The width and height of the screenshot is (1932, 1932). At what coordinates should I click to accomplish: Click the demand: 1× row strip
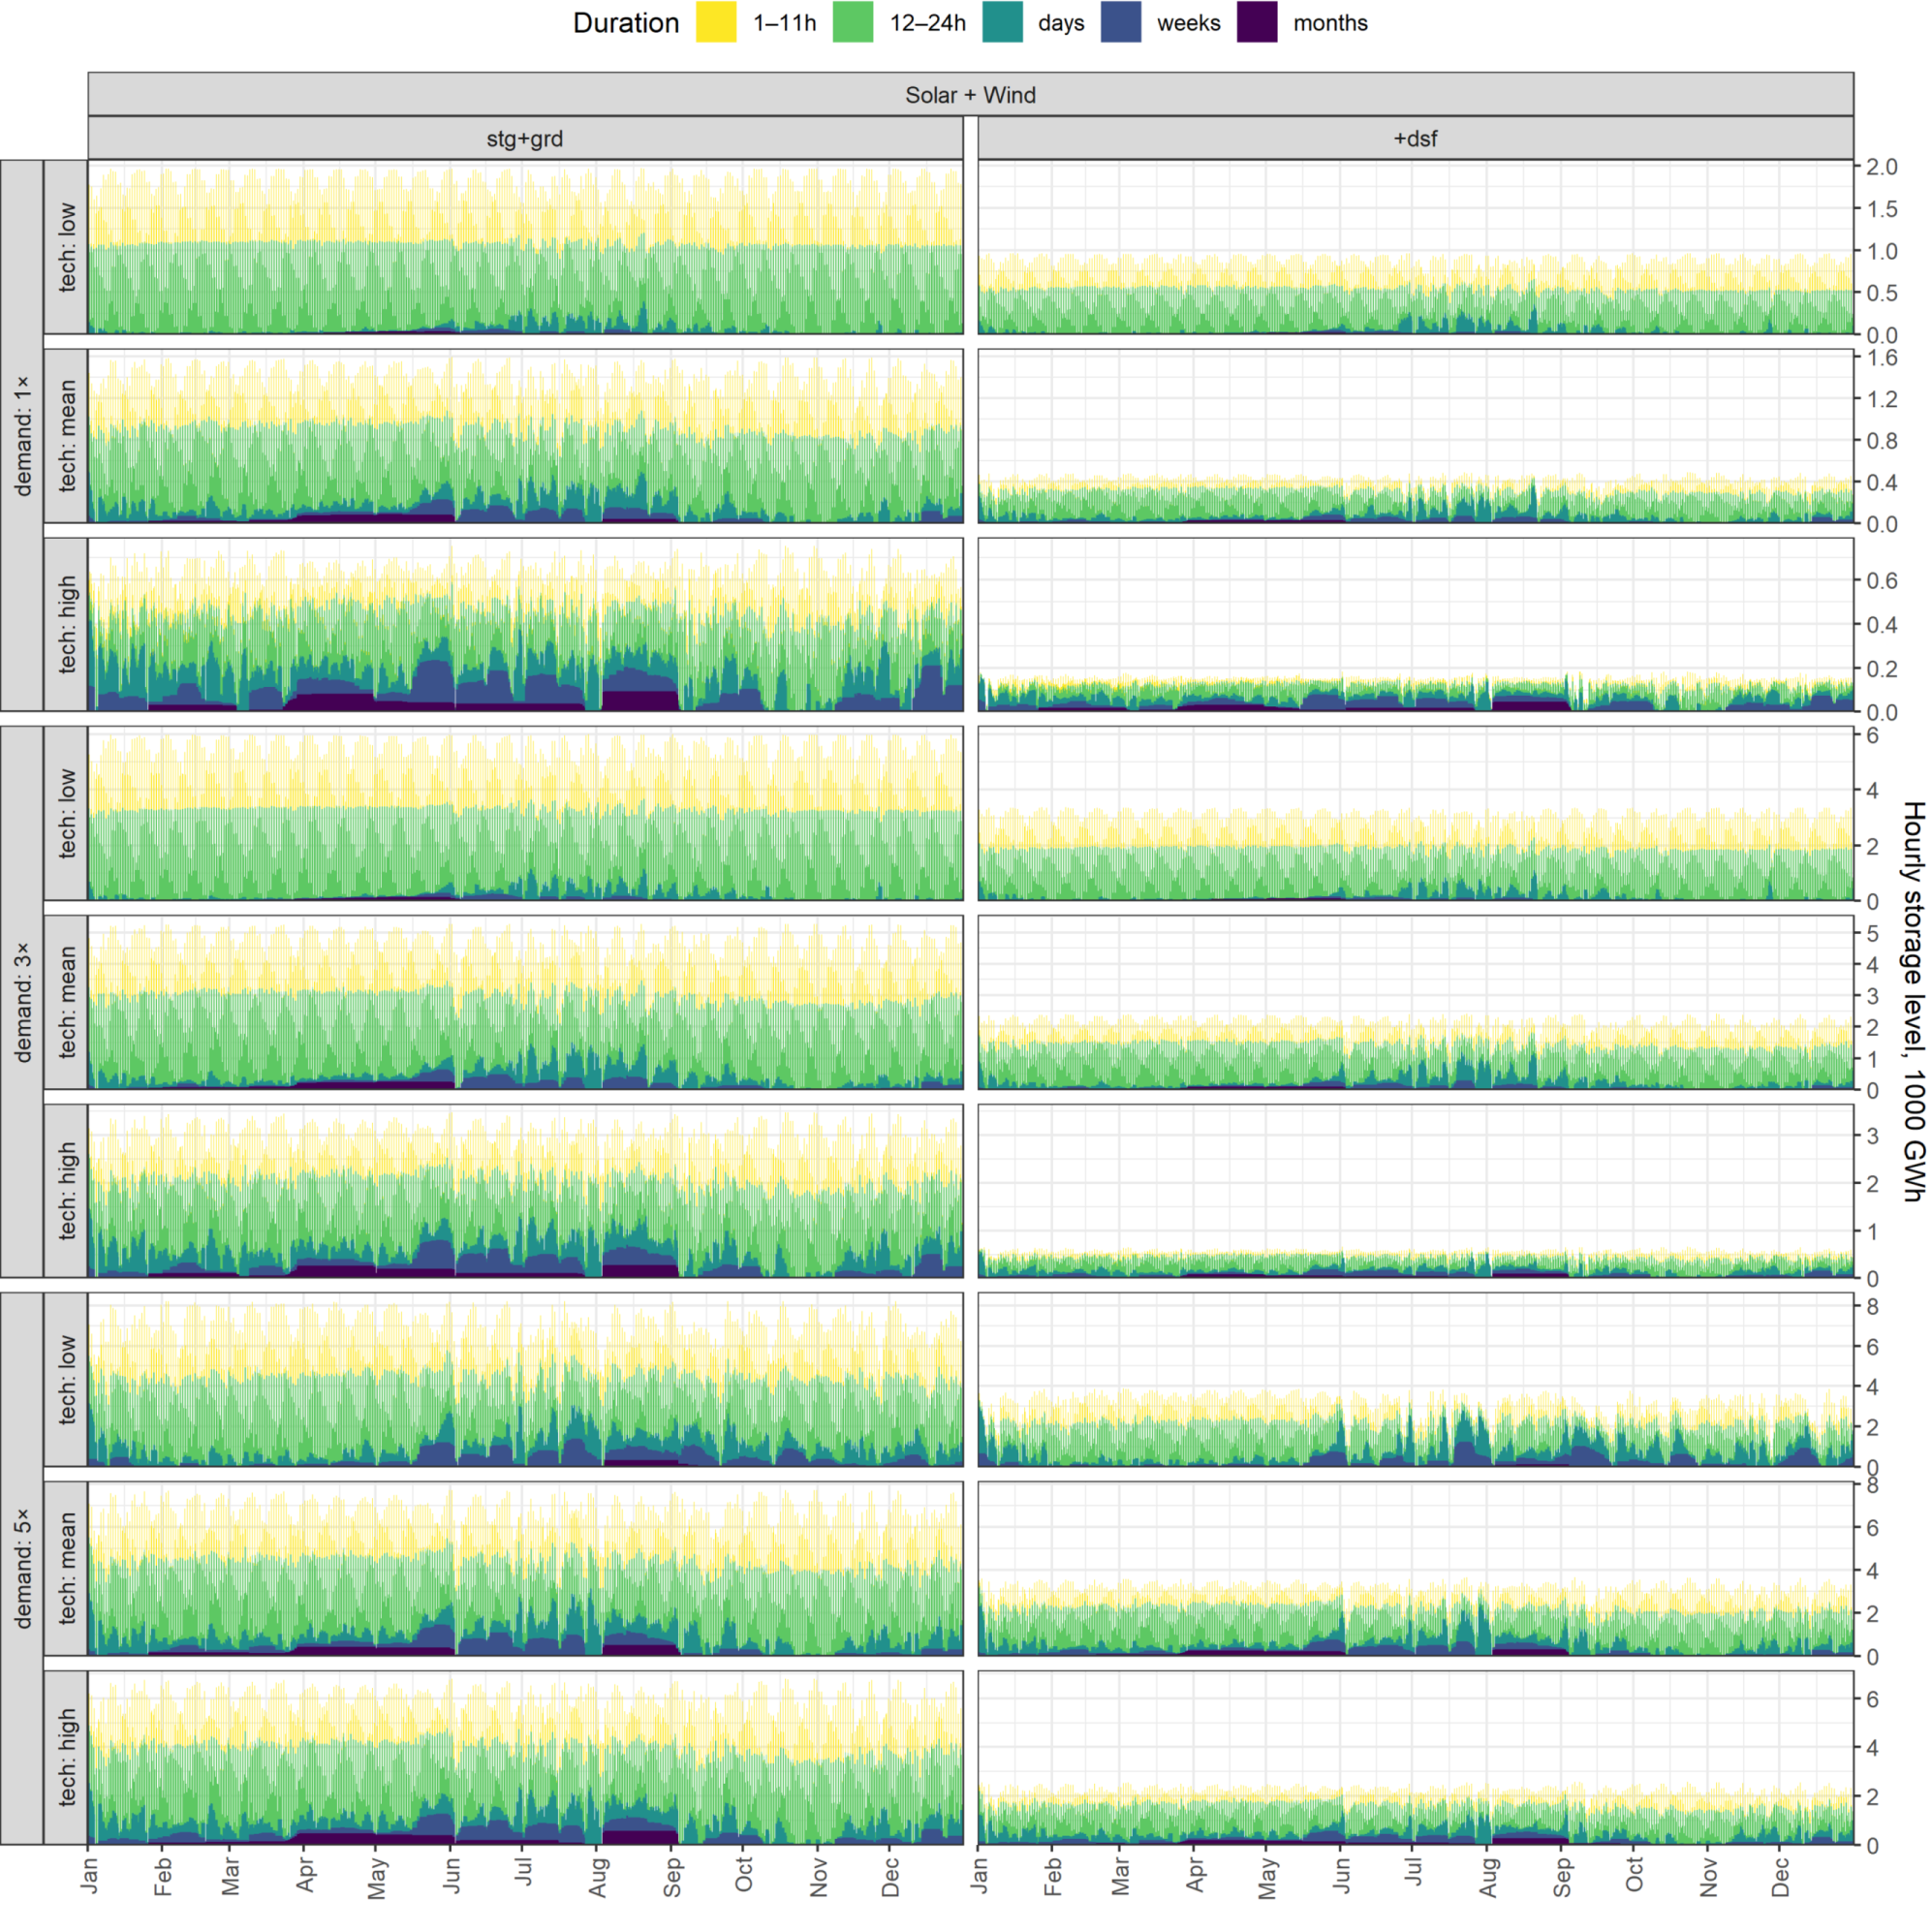tap(22, 435)
